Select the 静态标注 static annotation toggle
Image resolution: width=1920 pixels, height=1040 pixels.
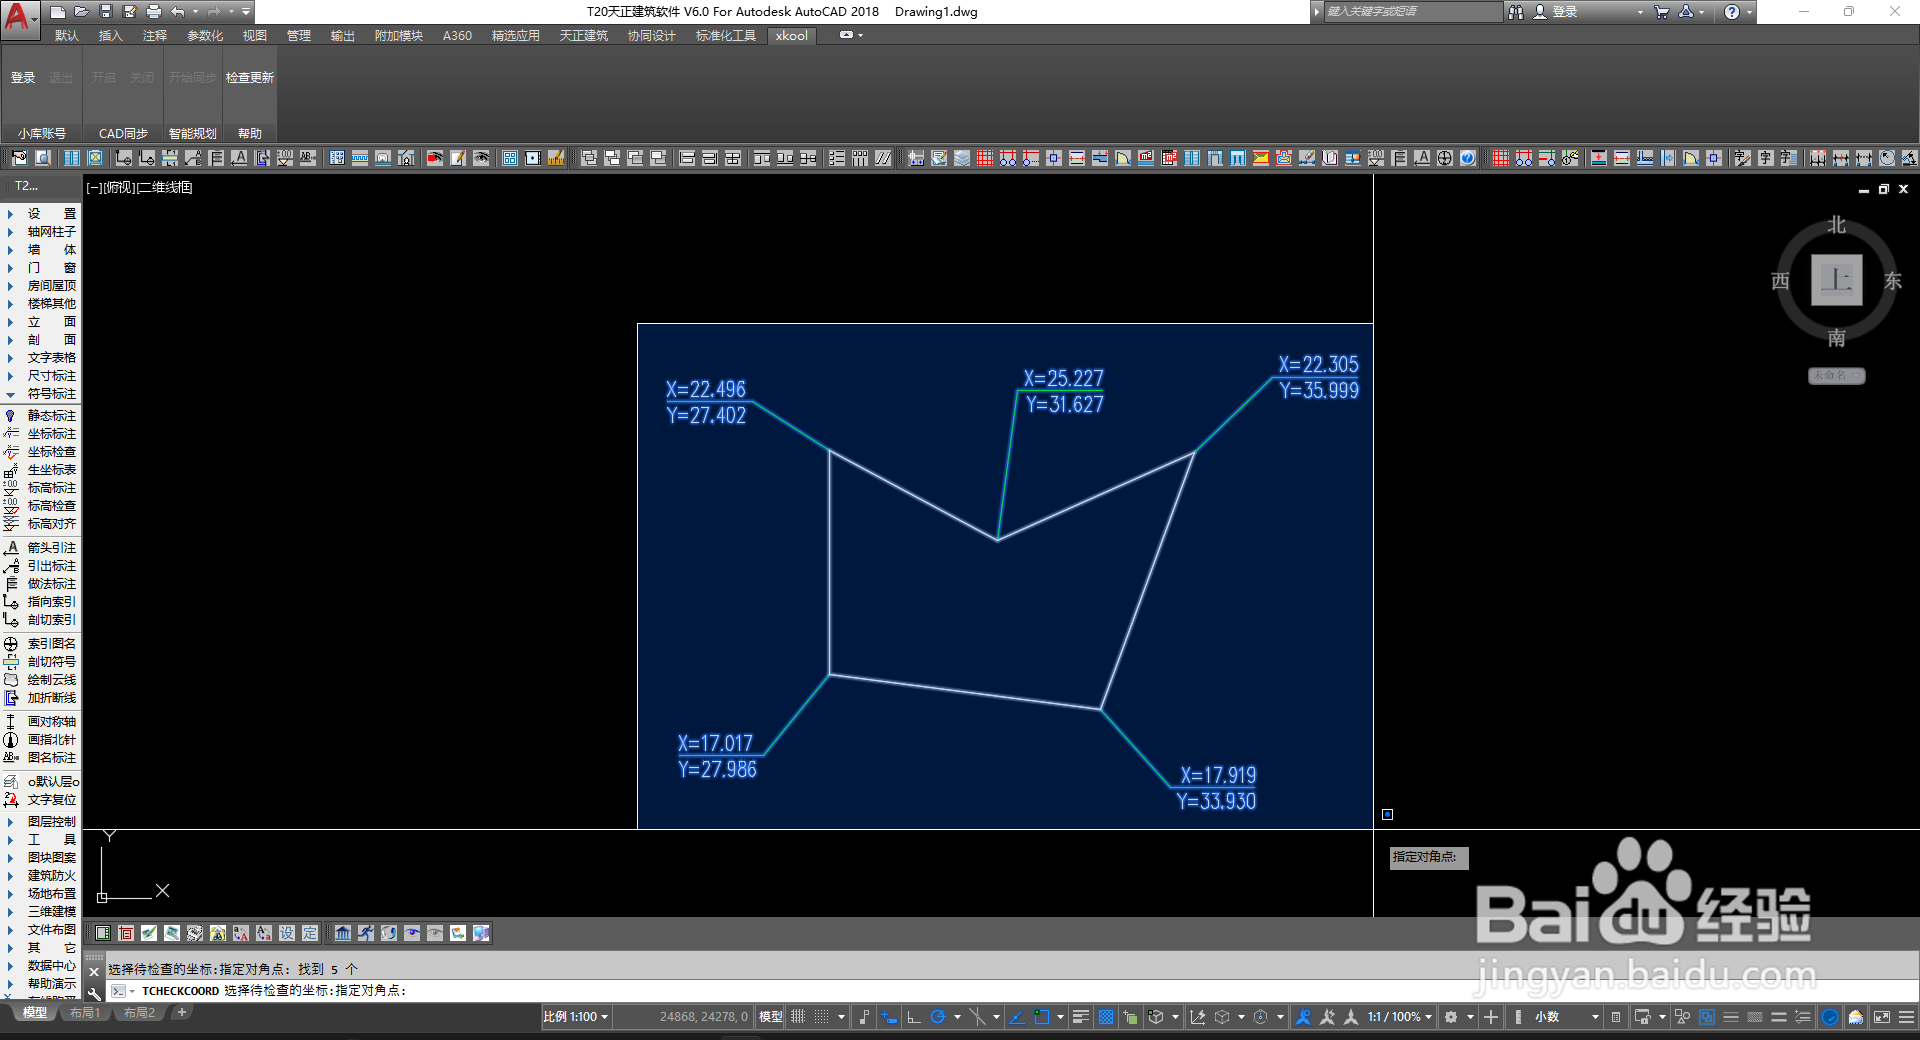pyautogui.click(x=40, y=416)
